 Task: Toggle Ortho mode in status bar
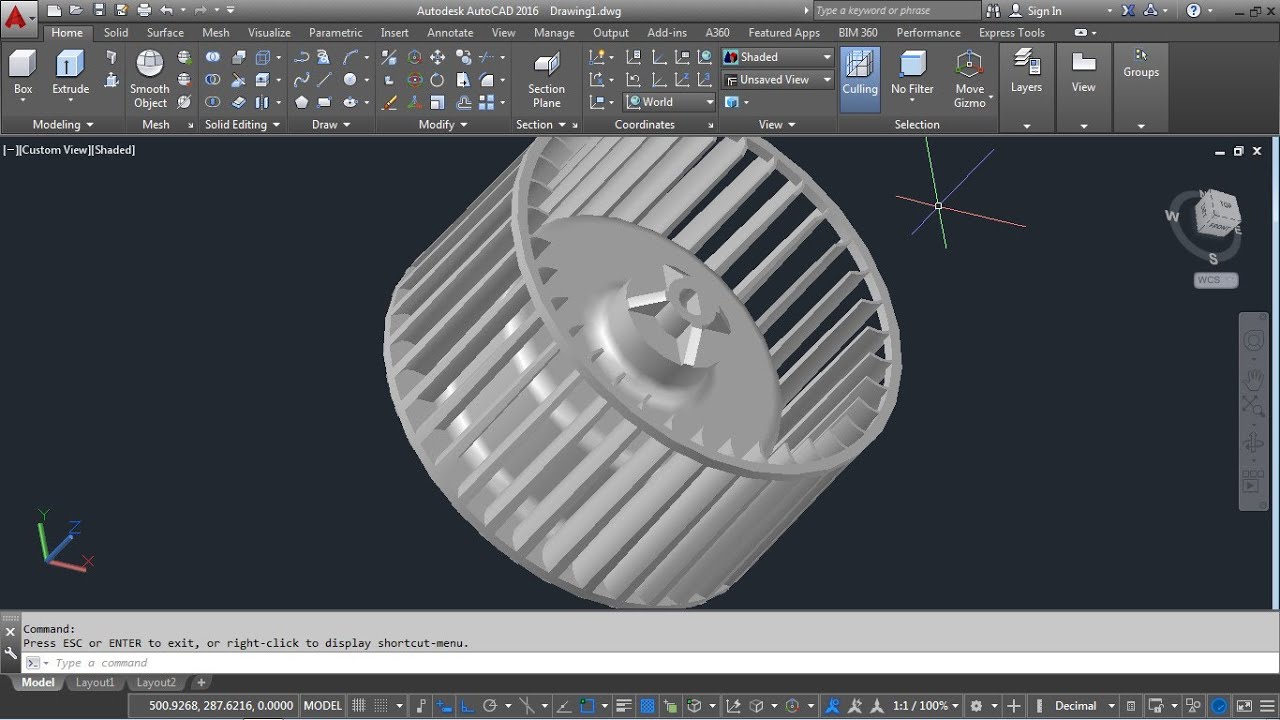(466, 705)
